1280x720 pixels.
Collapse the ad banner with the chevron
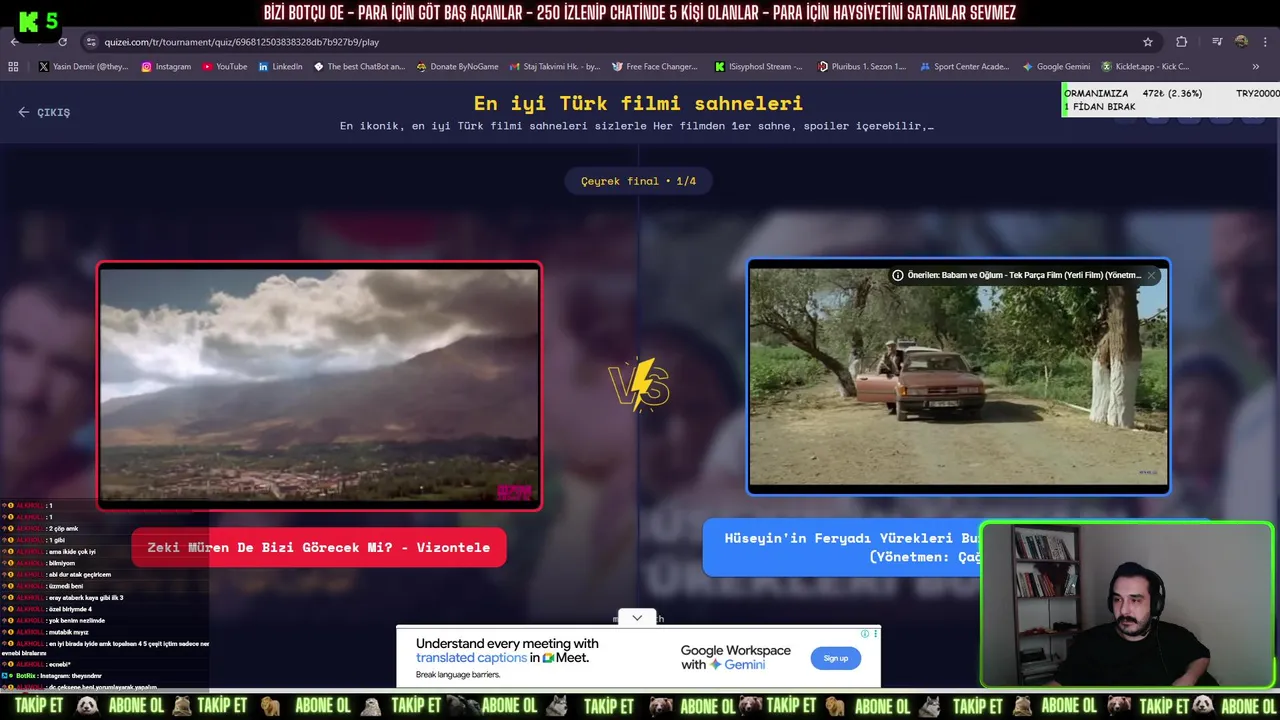coord(637,618)
